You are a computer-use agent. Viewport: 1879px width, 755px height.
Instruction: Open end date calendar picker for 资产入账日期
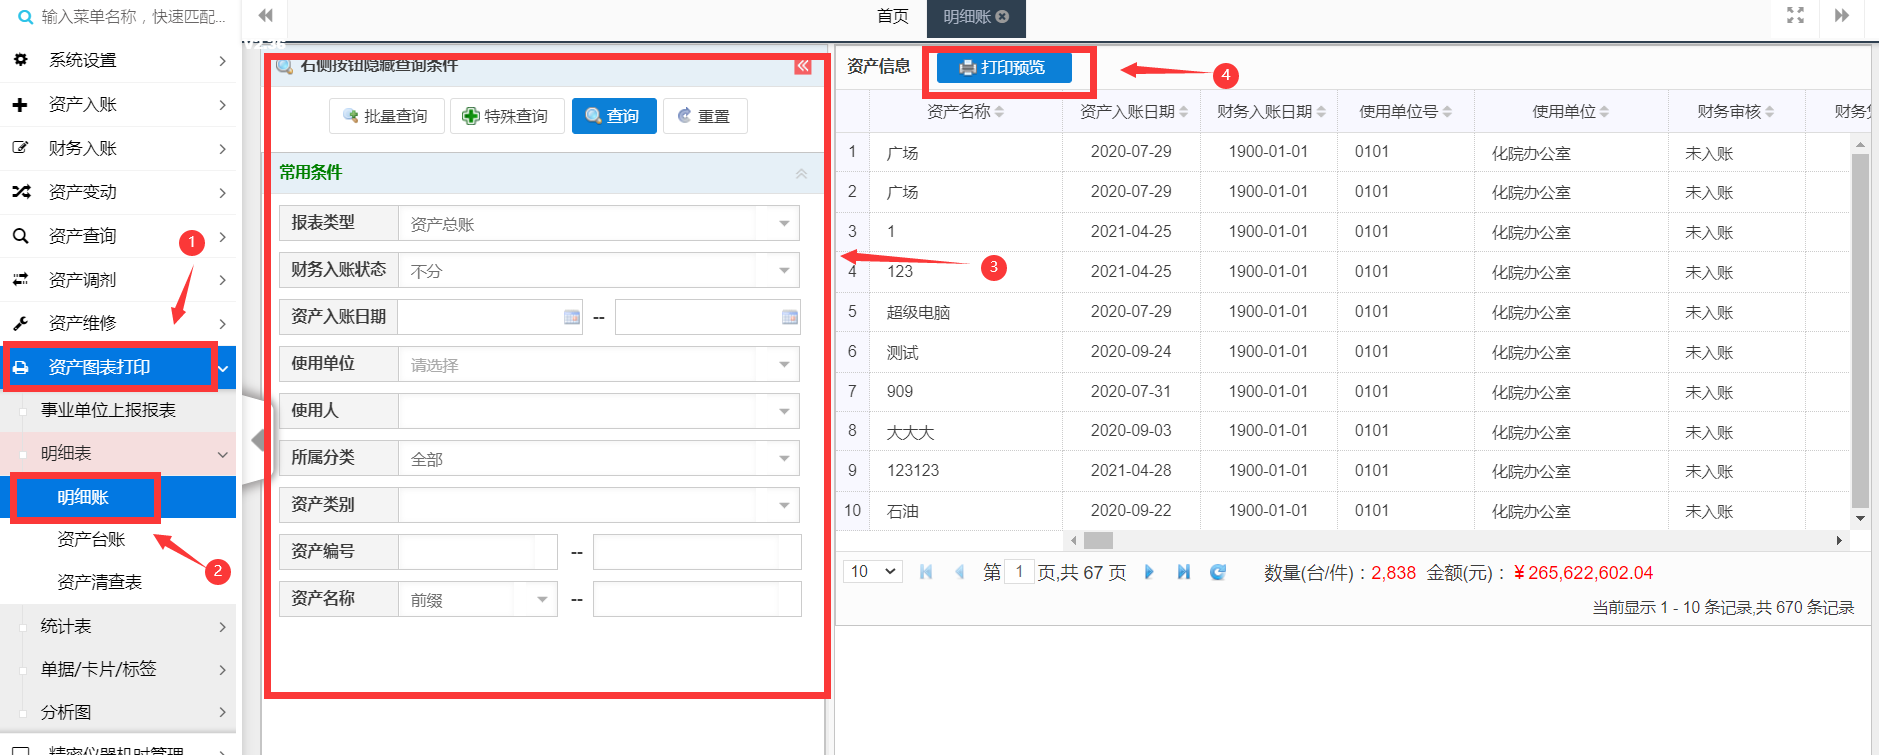click(x=789, y=317)
